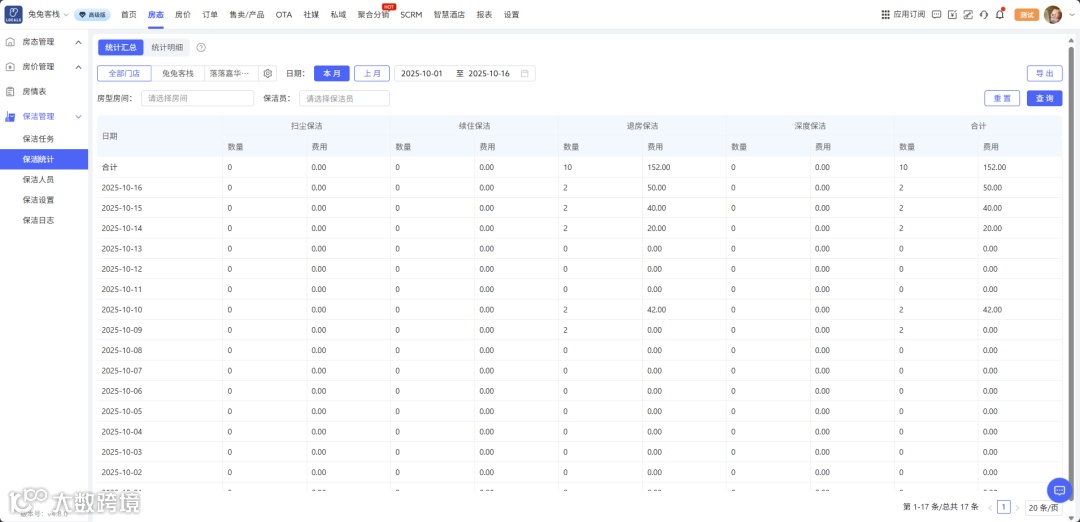Open the floating chat support button

click(x=1059, y=490)
